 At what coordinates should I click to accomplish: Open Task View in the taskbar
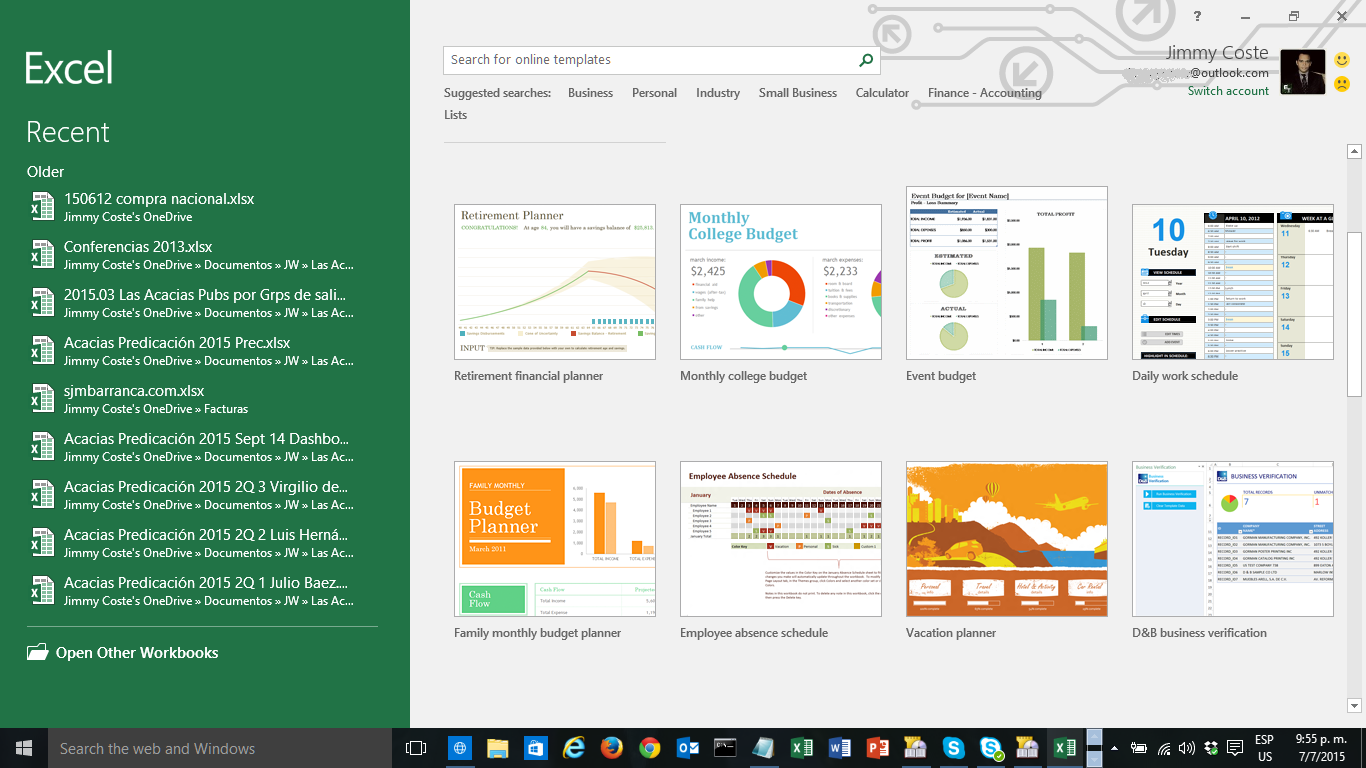tap(415, 748)
